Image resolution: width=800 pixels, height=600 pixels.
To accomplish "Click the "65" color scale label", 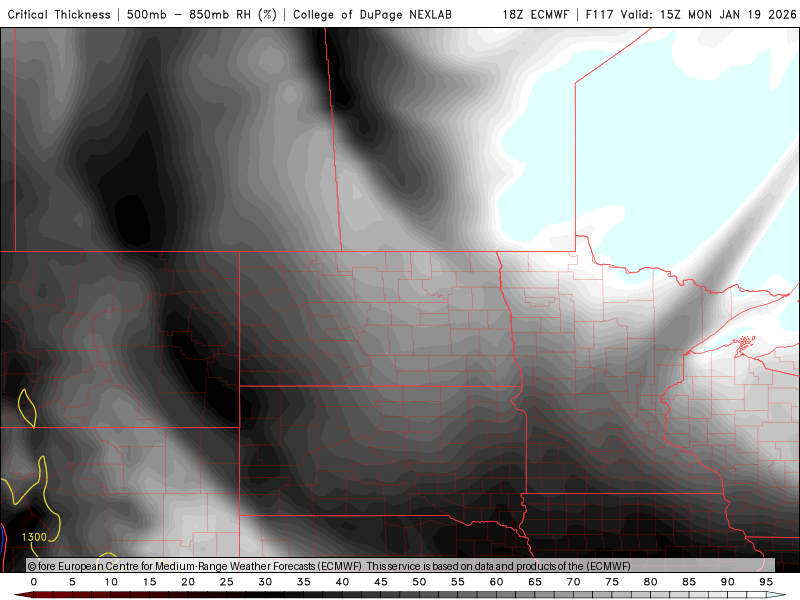I will 535,582.
